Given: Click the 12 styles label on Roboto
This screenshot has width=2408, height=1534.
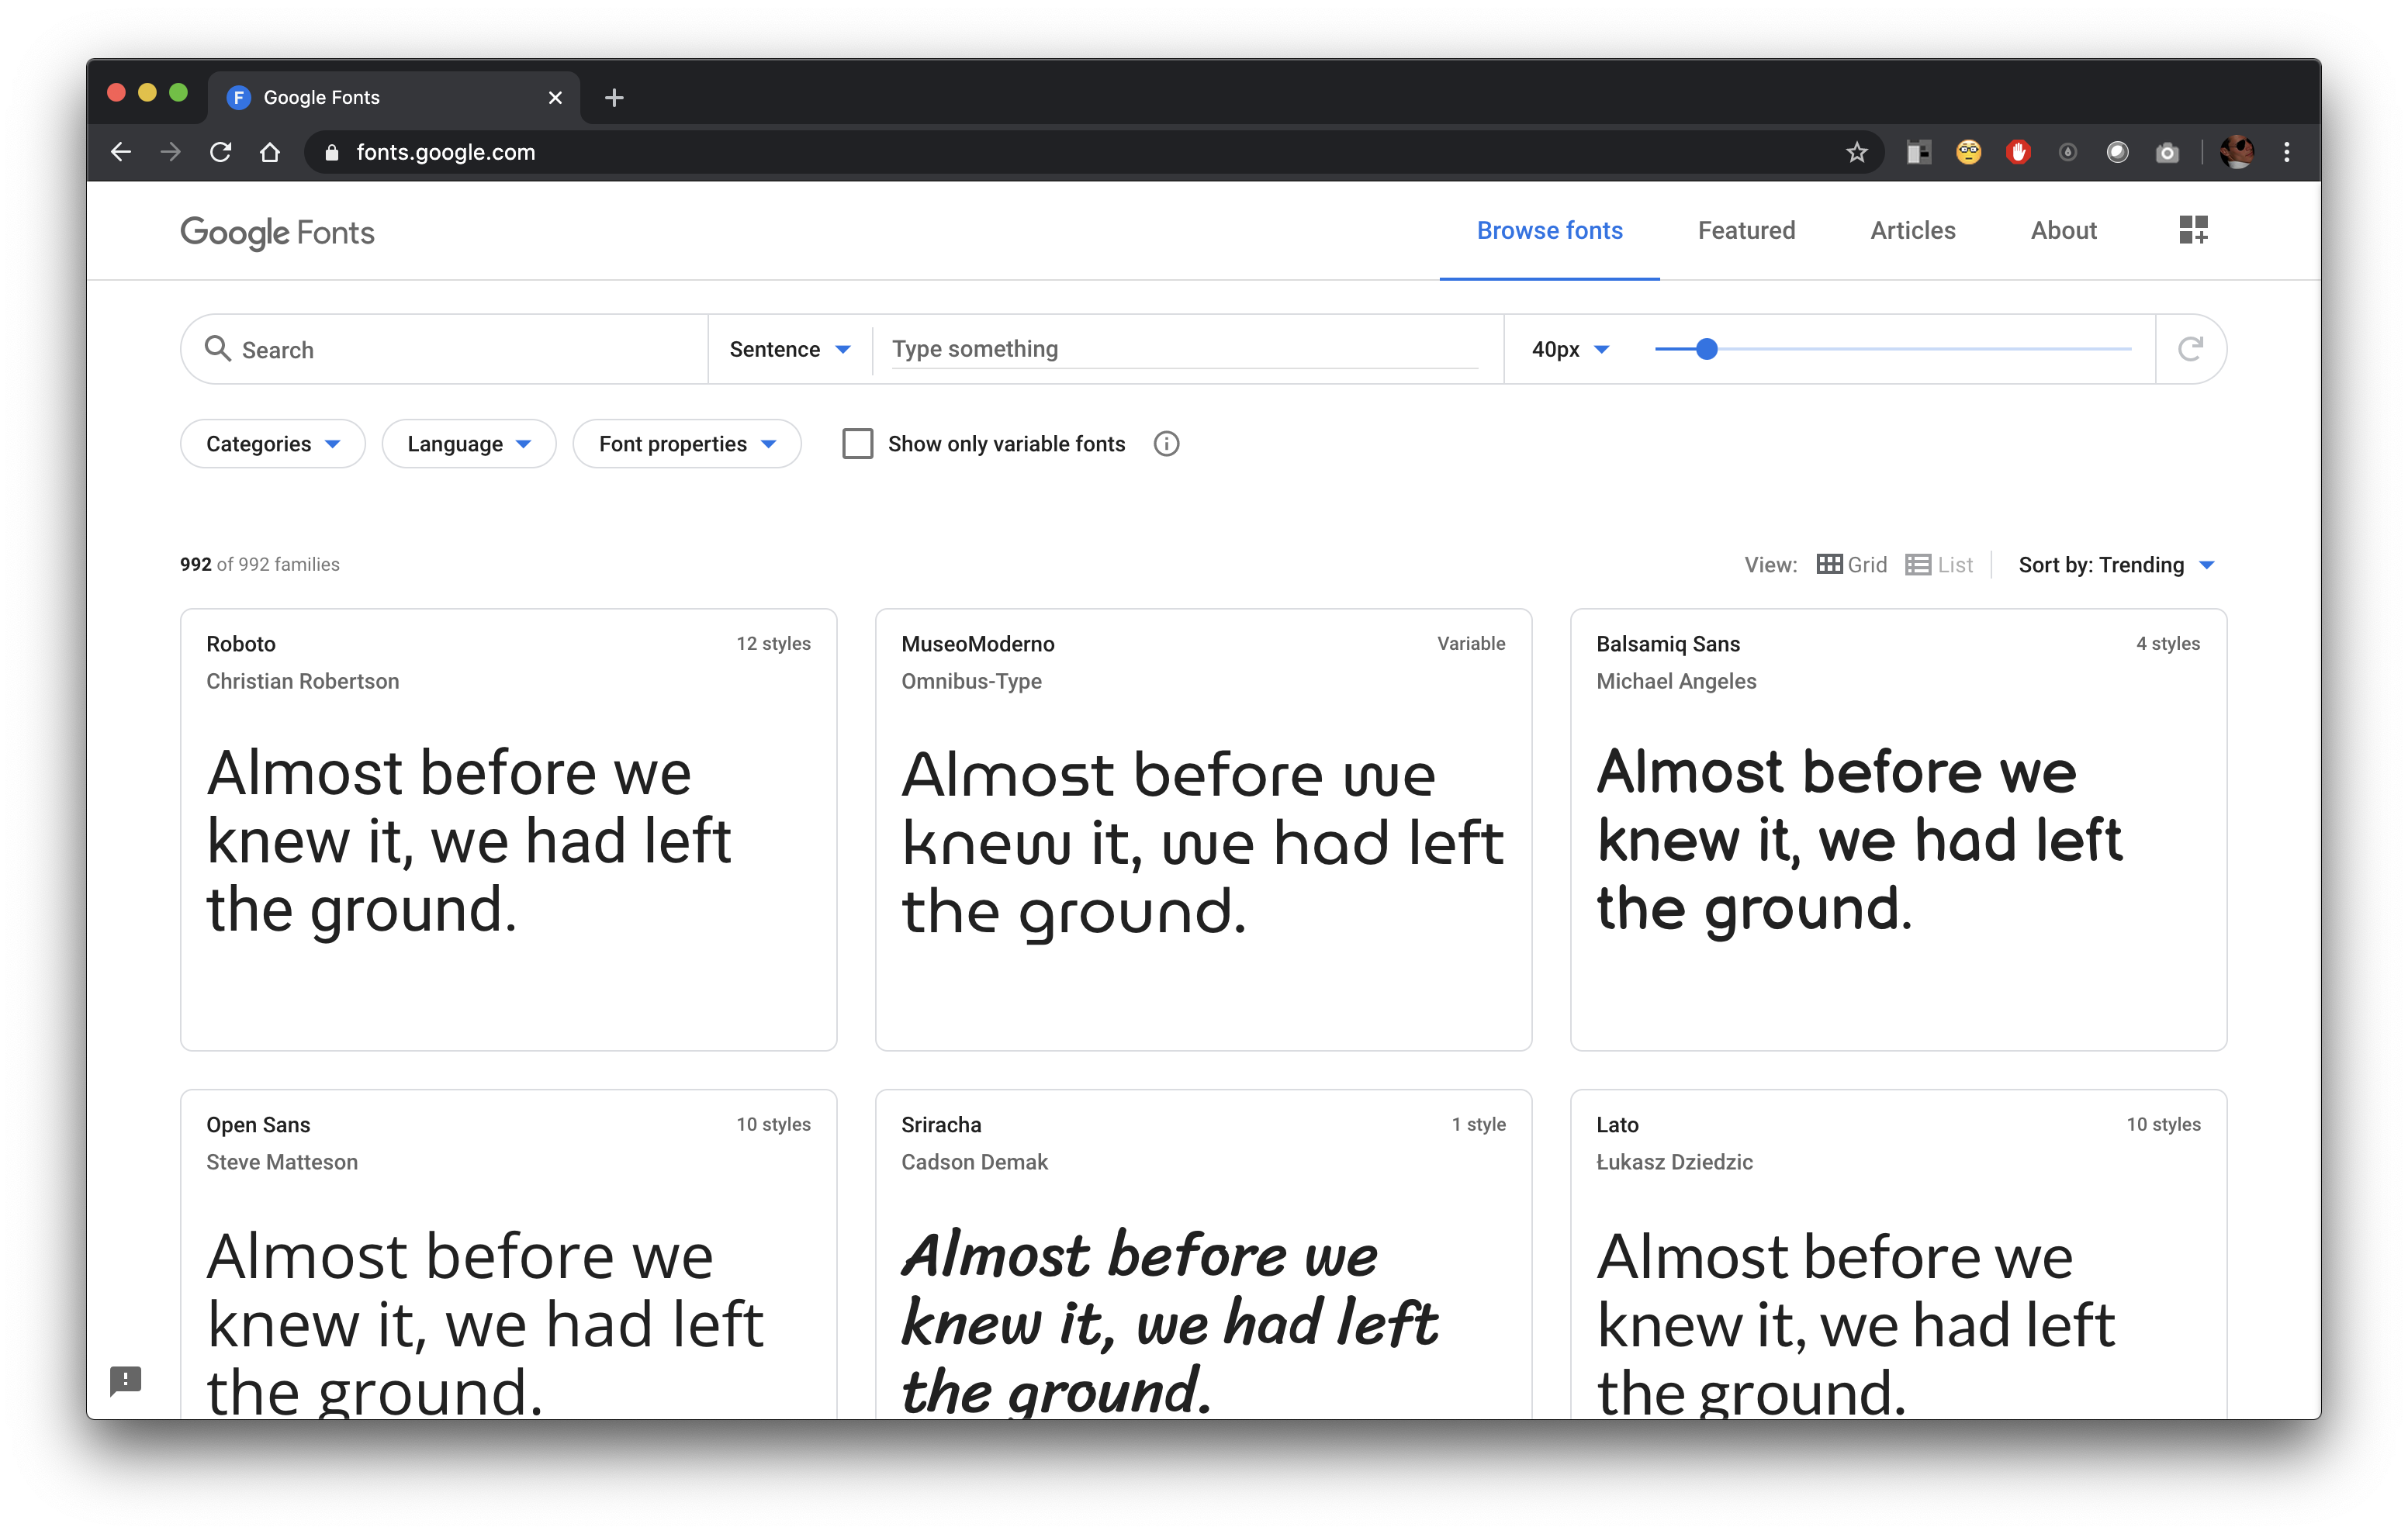Looking at the screenshot, I should coord(773,644).
